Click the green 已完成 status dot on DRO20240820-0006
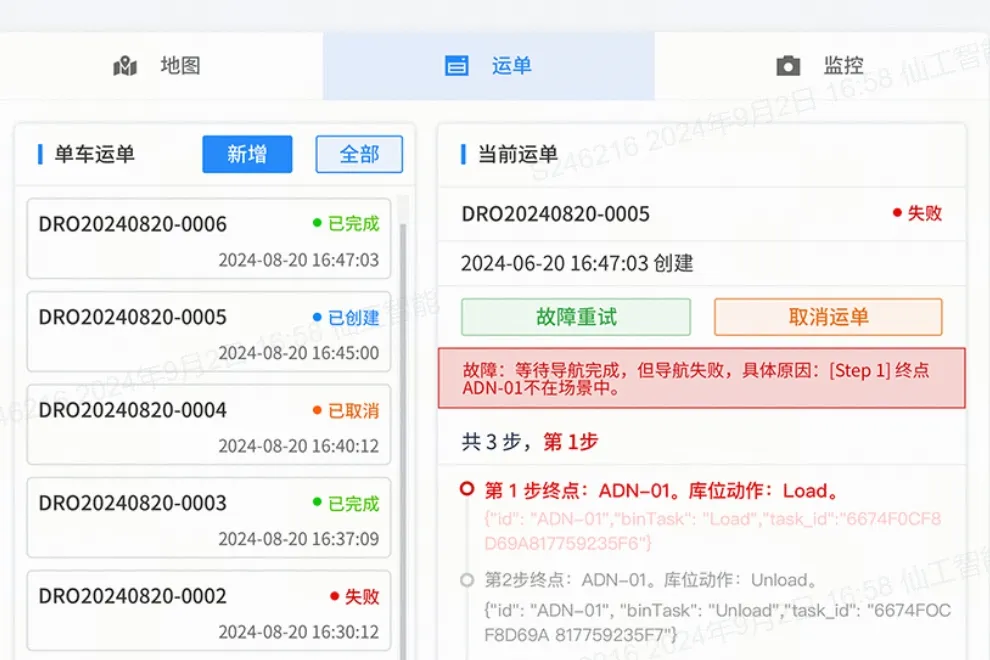 pyautogui.click(x=318, y=223)
